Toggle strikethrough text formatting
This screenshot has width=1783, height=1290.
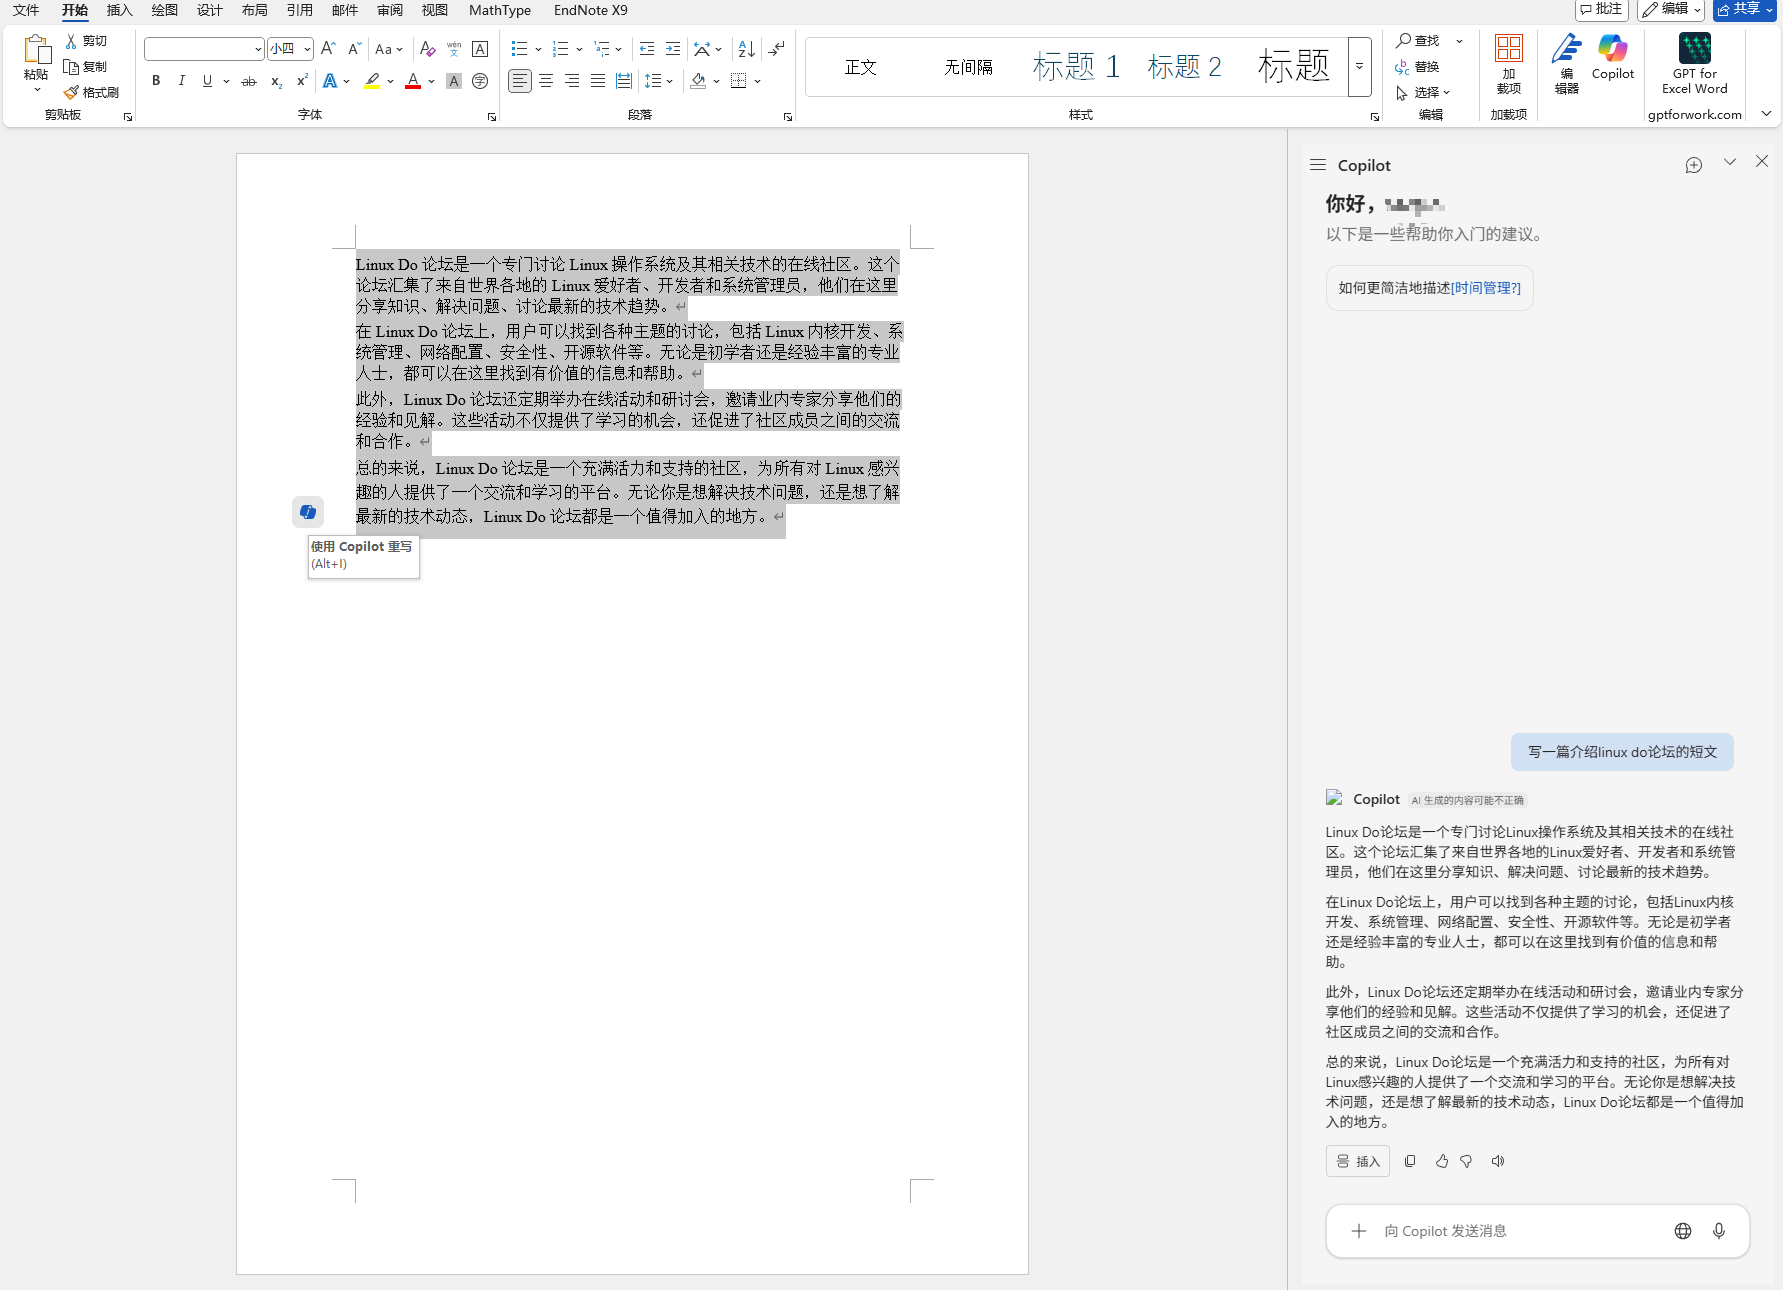pyautogui.click(x=249, y=81)
